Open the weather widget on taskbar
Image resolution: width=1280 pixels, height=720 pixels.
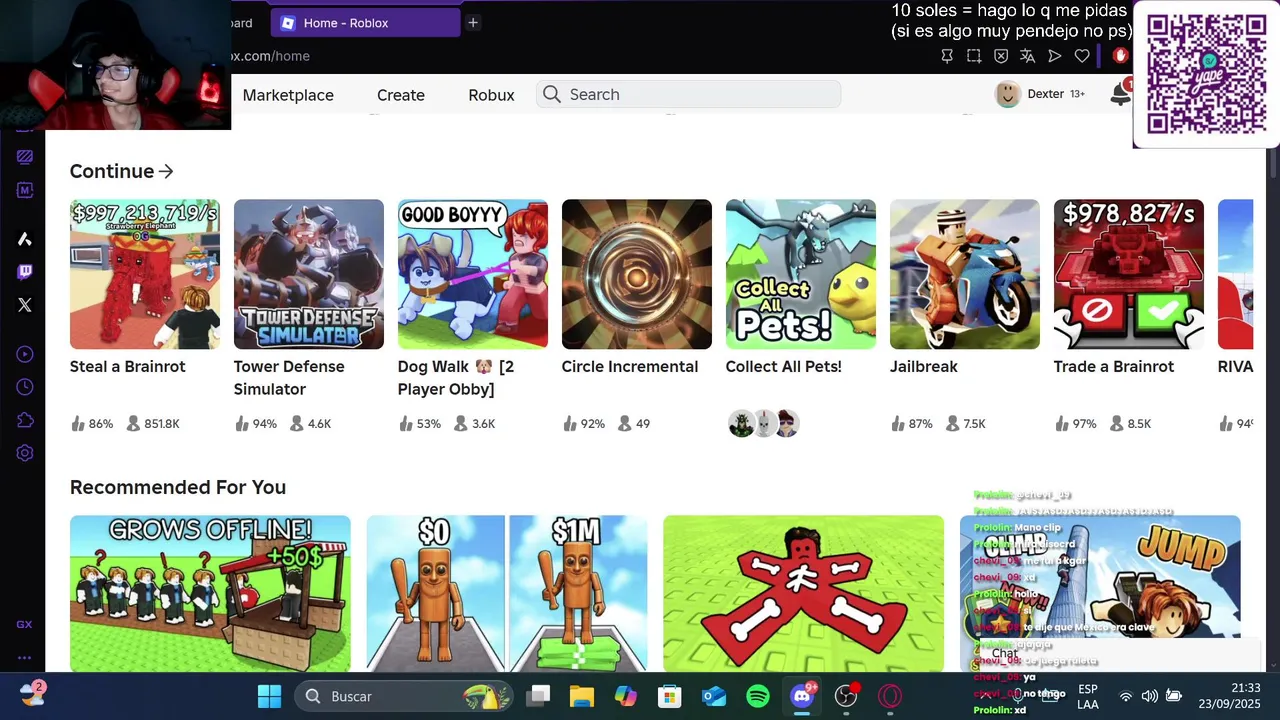(32, 694)
